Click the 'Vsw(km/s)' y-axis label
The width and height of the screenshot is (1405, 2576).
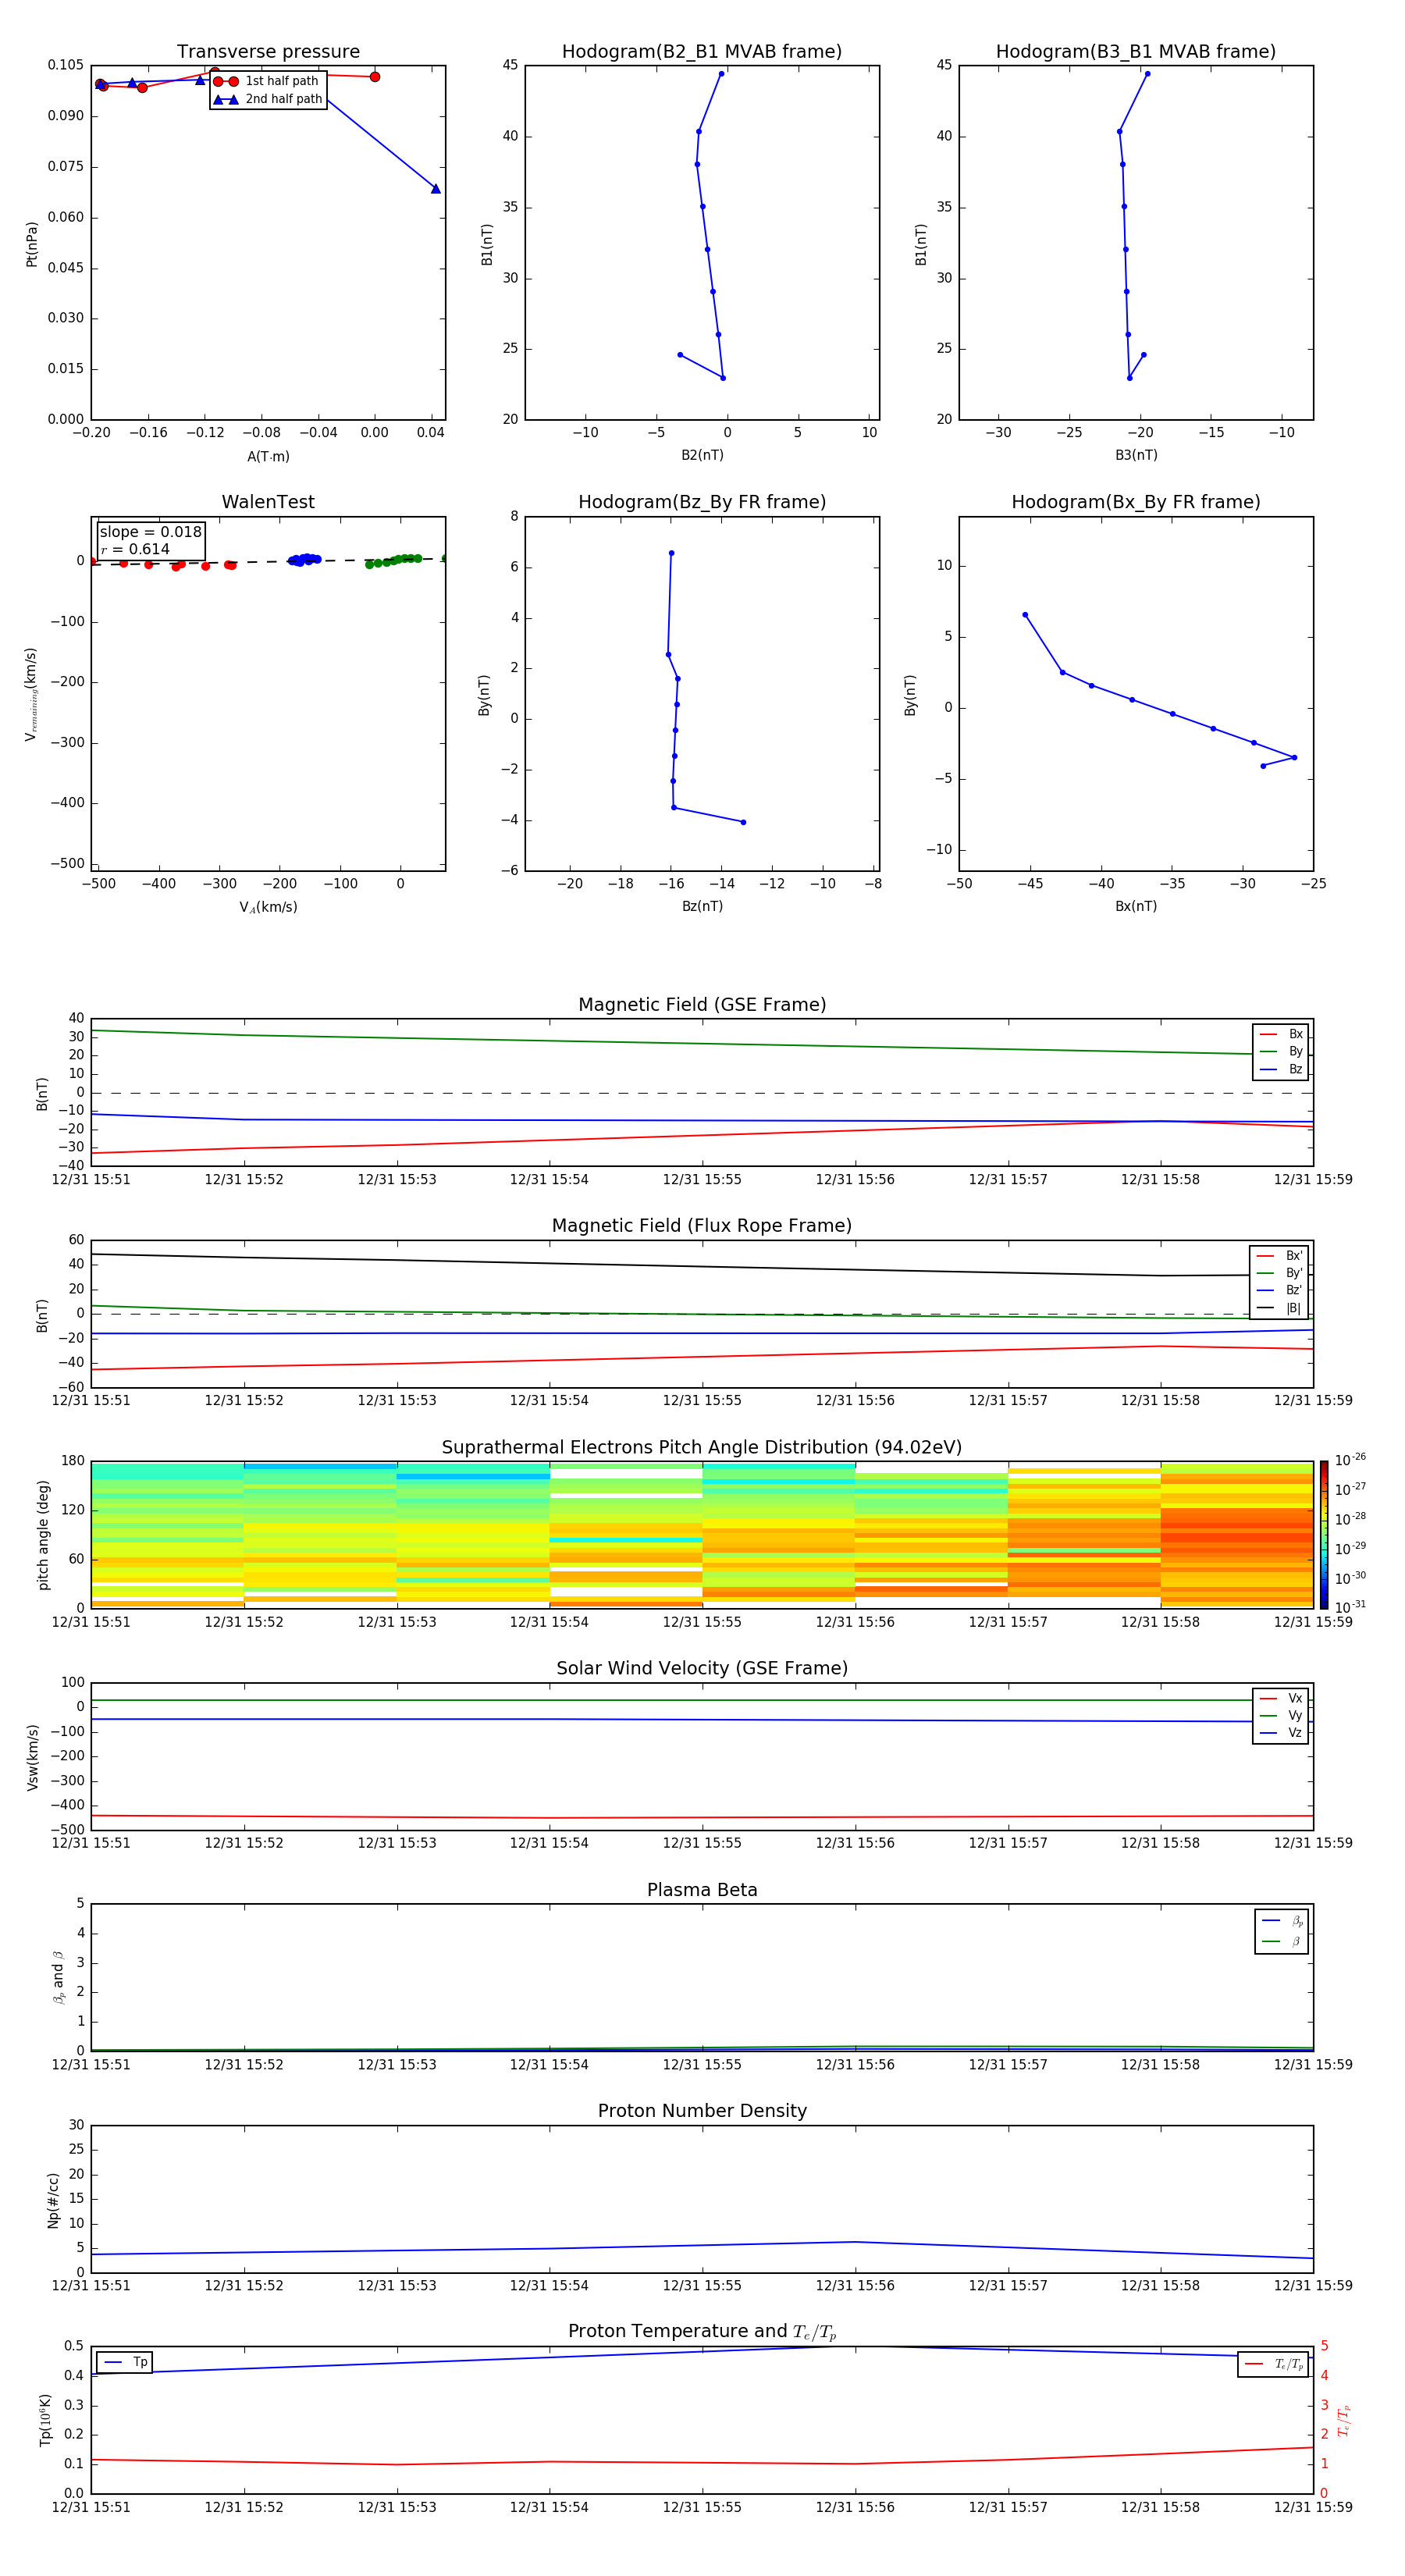(x=32, y=1757)
